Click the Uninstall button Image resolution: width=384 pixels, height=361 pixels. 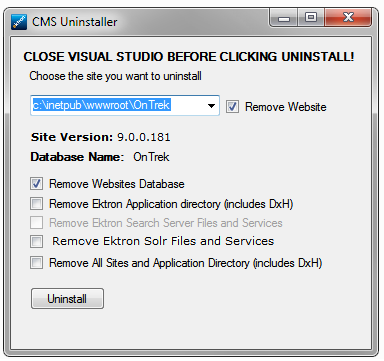click(67, 299)
